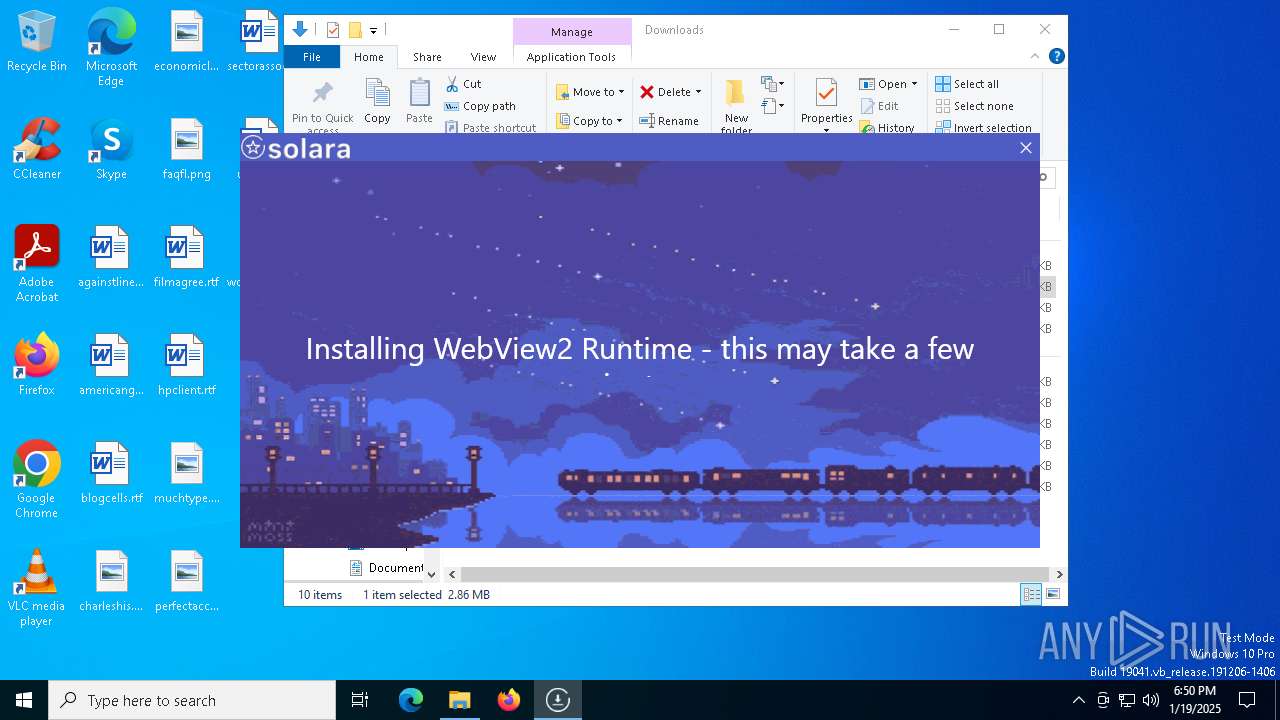Click the New folder button

pos(736,106)
